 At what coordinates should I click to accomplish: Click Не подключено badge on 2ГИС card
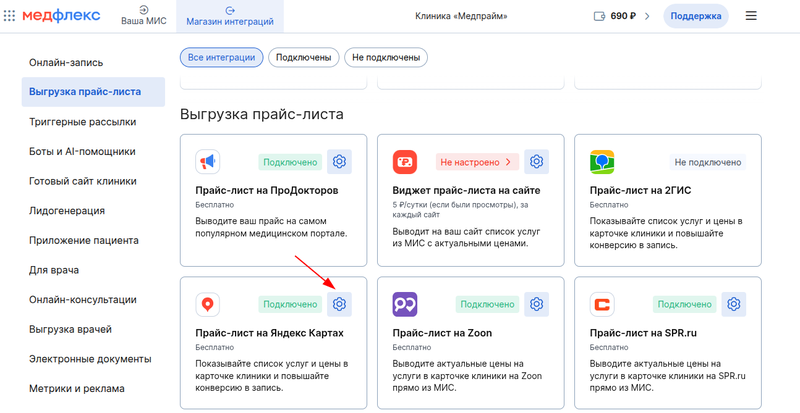(x=708, y=162)
